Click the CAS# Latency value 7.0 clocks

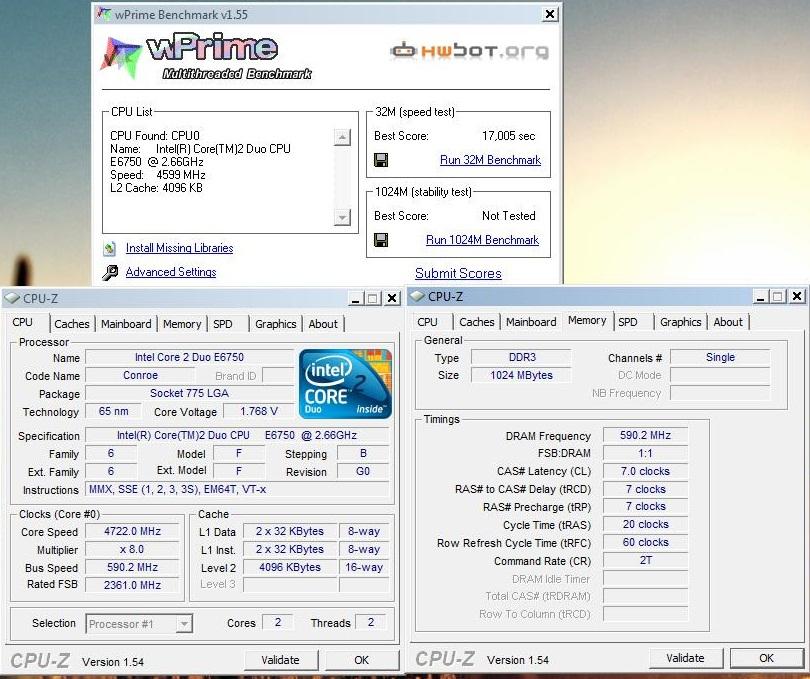pyautogui.click(x=645, y=471)
